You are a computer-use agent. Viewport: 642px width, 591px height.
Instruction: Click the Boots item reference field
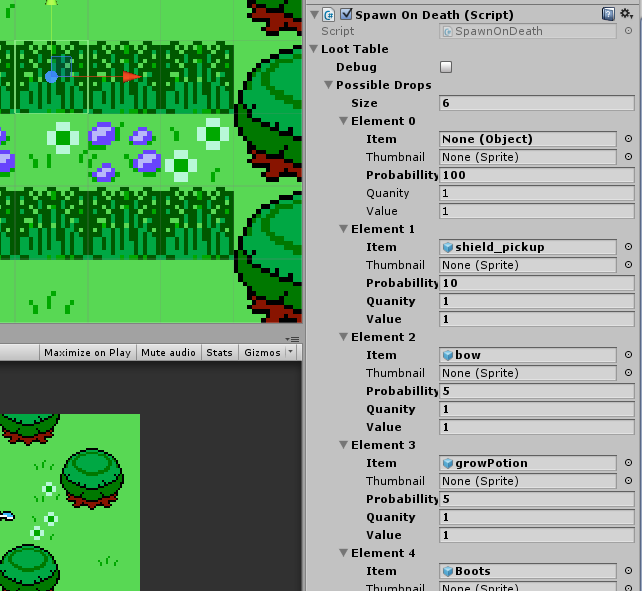pyautogui.click(x=528, y=571)
